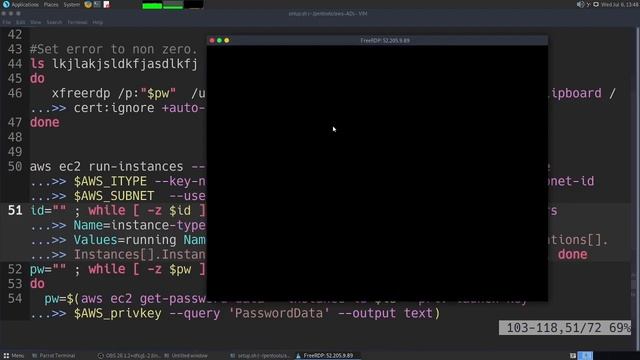Click the volume speaker icon in tray
The width and height of the screenshot is (640, 360).
tap(580, 4)
